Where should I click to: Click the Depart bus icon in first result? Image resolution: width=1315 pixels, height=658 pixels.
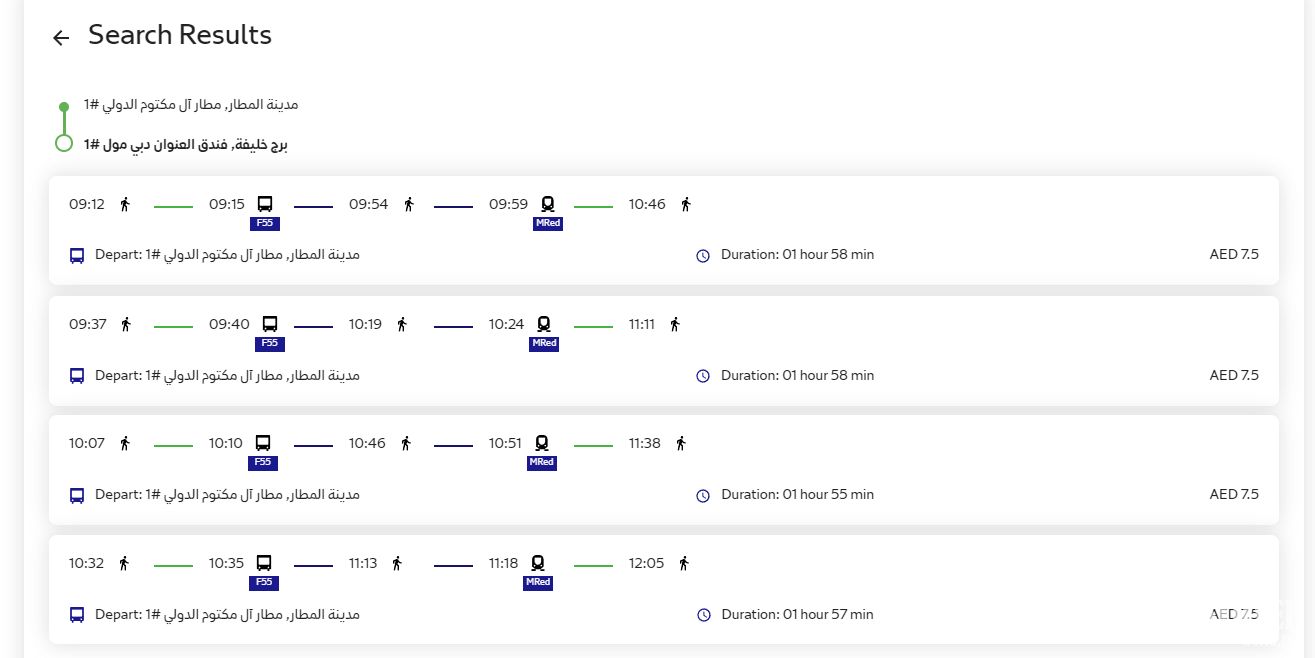[x=77, y=255]
